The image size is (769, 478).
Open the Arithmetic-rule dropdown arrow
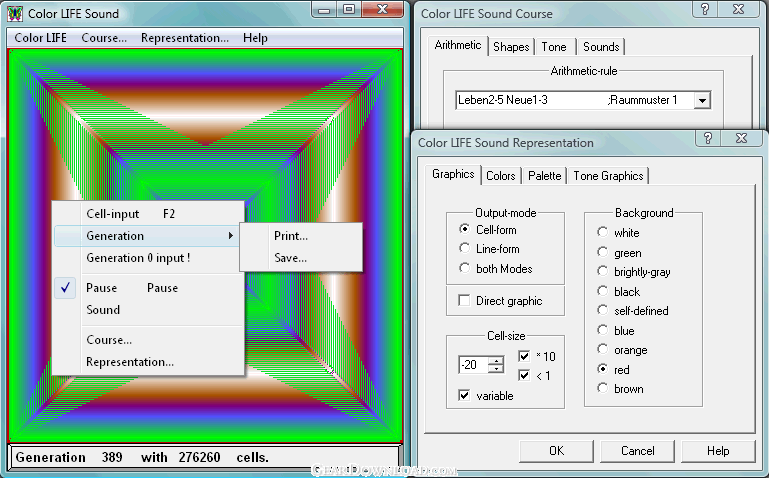coord(702,101)
